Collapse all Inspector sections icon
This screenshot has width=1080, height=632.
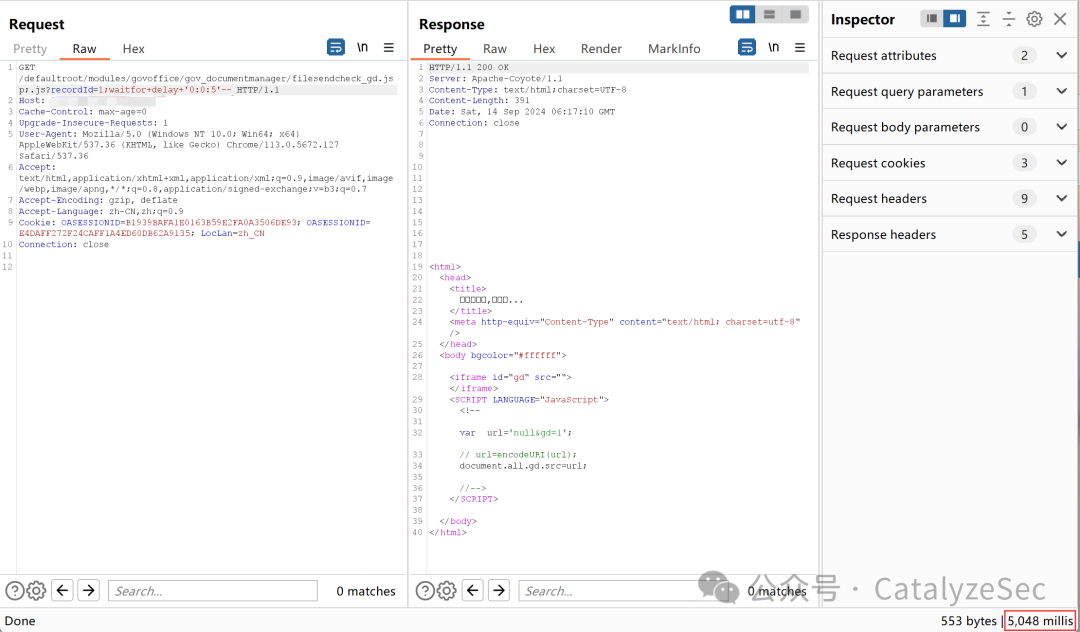pos(1008,19)
